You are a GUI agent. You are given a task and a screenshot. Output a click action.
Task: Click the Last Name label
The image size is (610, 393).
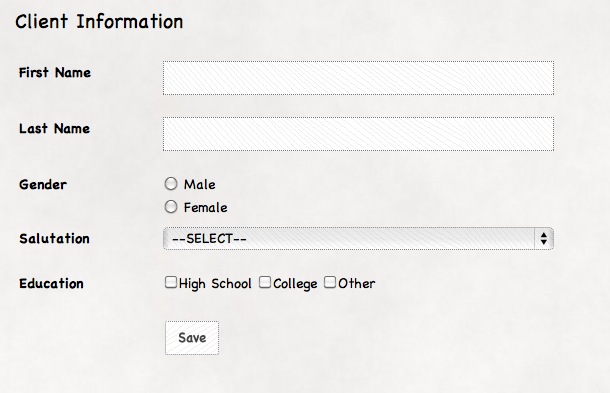54,128
